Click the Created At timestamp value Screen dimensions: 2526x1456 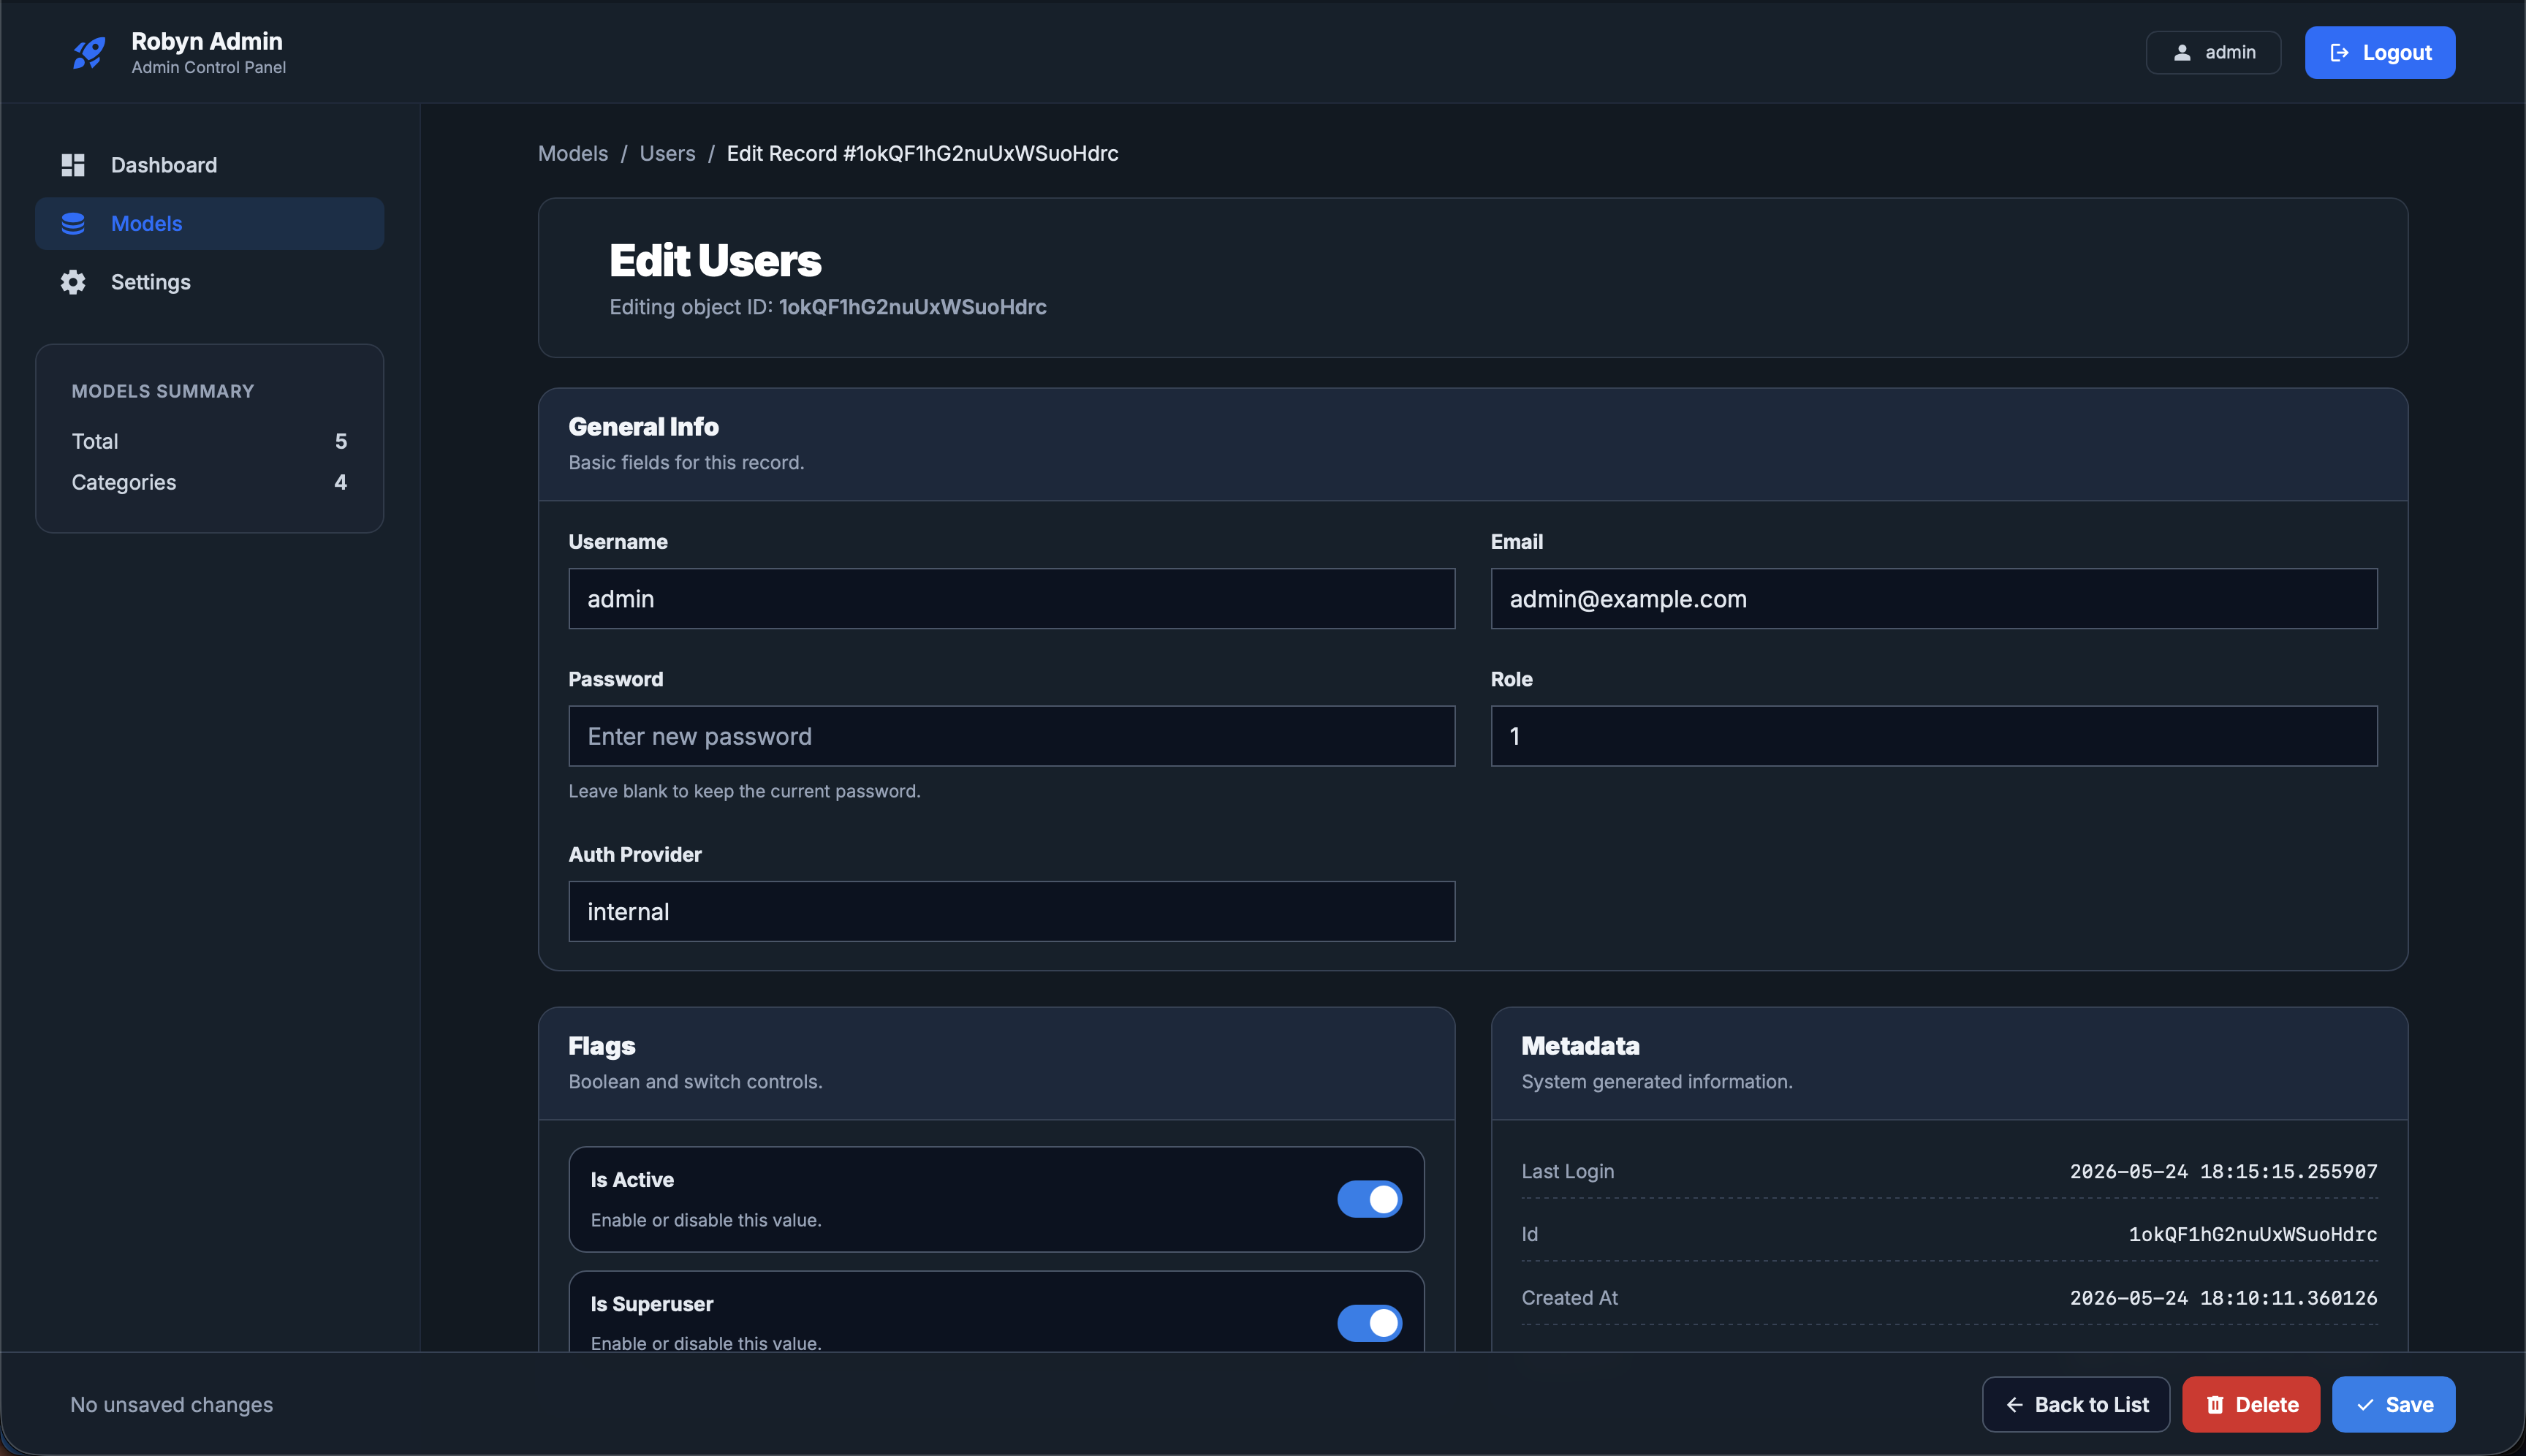(x=2223, y=1298)
